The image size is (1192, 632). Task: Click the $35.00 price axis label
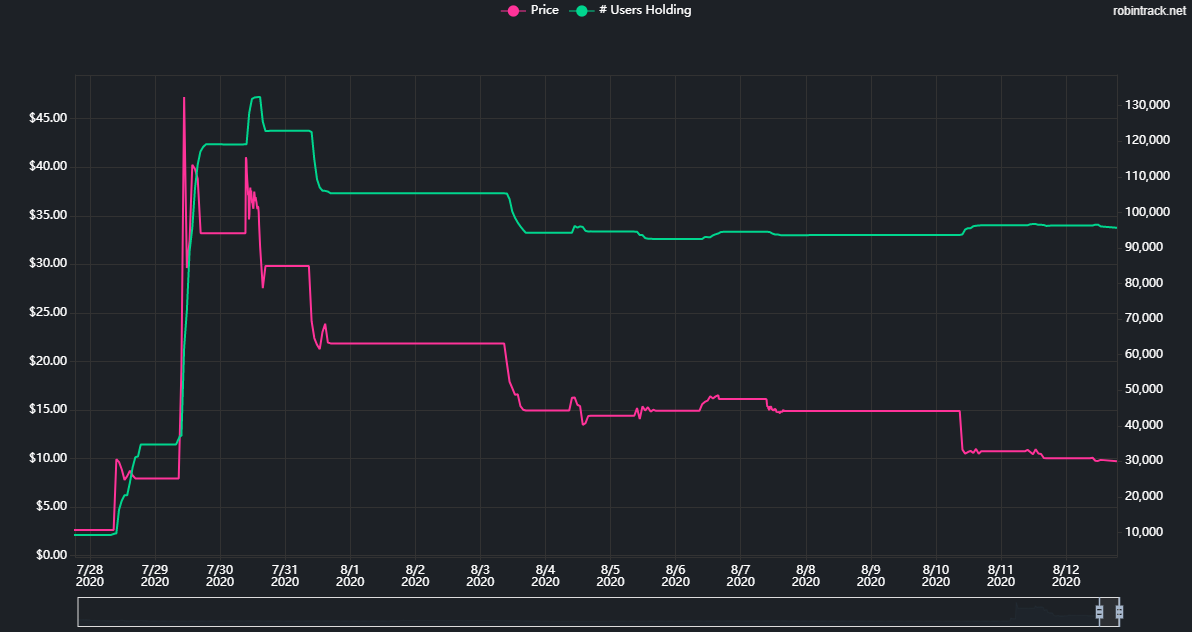click(x=48, y=215)
